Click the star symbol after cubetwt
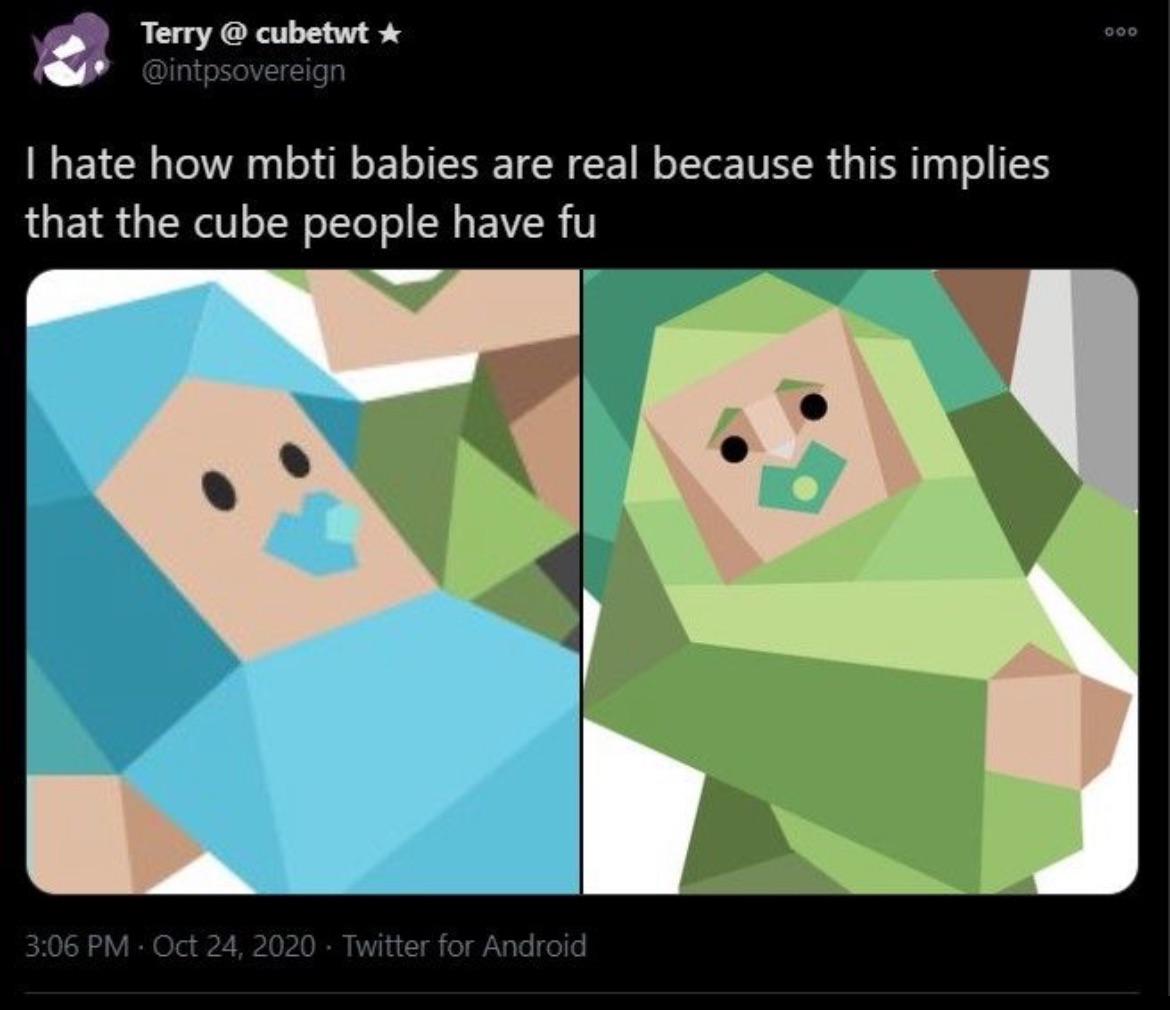The width and height of the screenshot is (1170, 1010). (x=392, y=34)
